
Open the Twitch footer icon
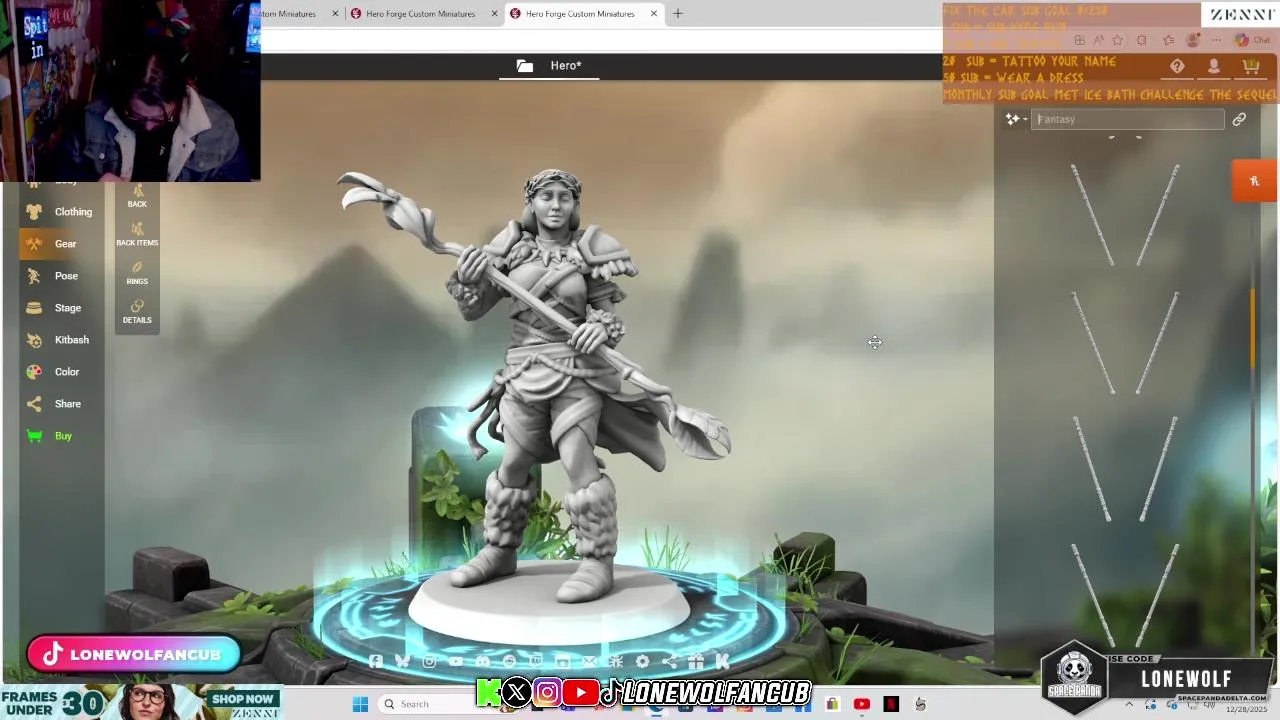(x=536, y=661)
